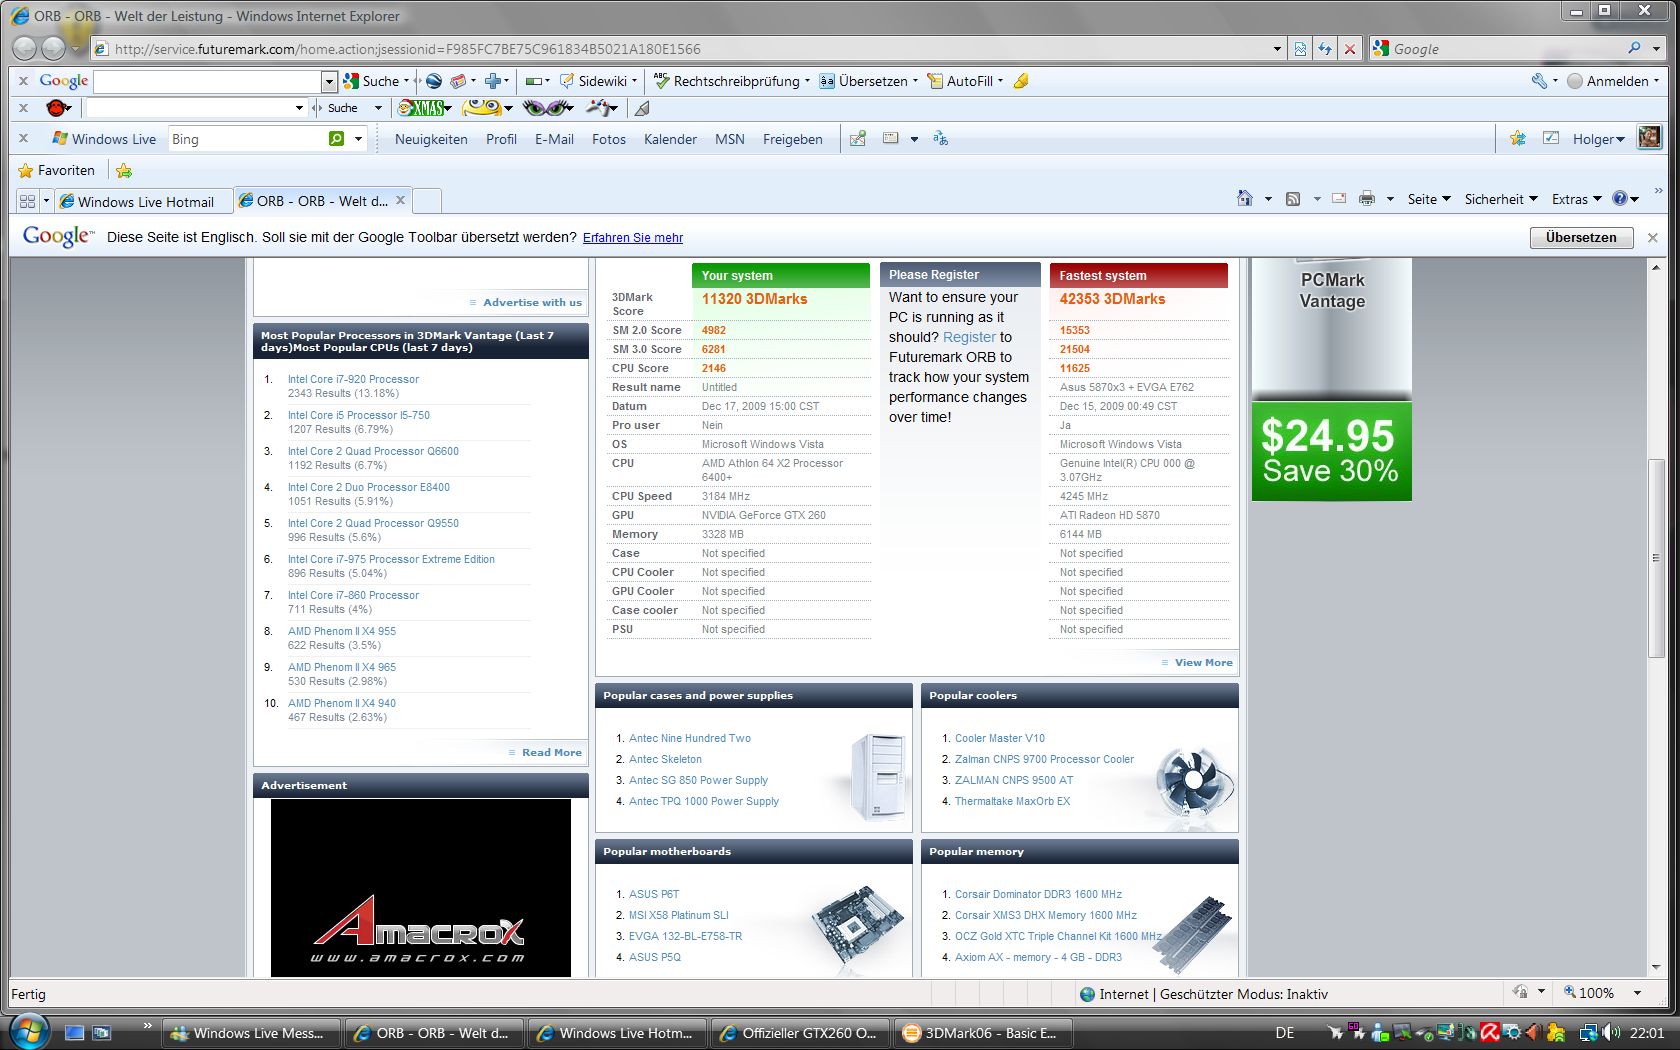Image resolution: width=1680 pixels, height=1050 pixels.
Task: Click into the Bing search field
Action: point(247,139)
